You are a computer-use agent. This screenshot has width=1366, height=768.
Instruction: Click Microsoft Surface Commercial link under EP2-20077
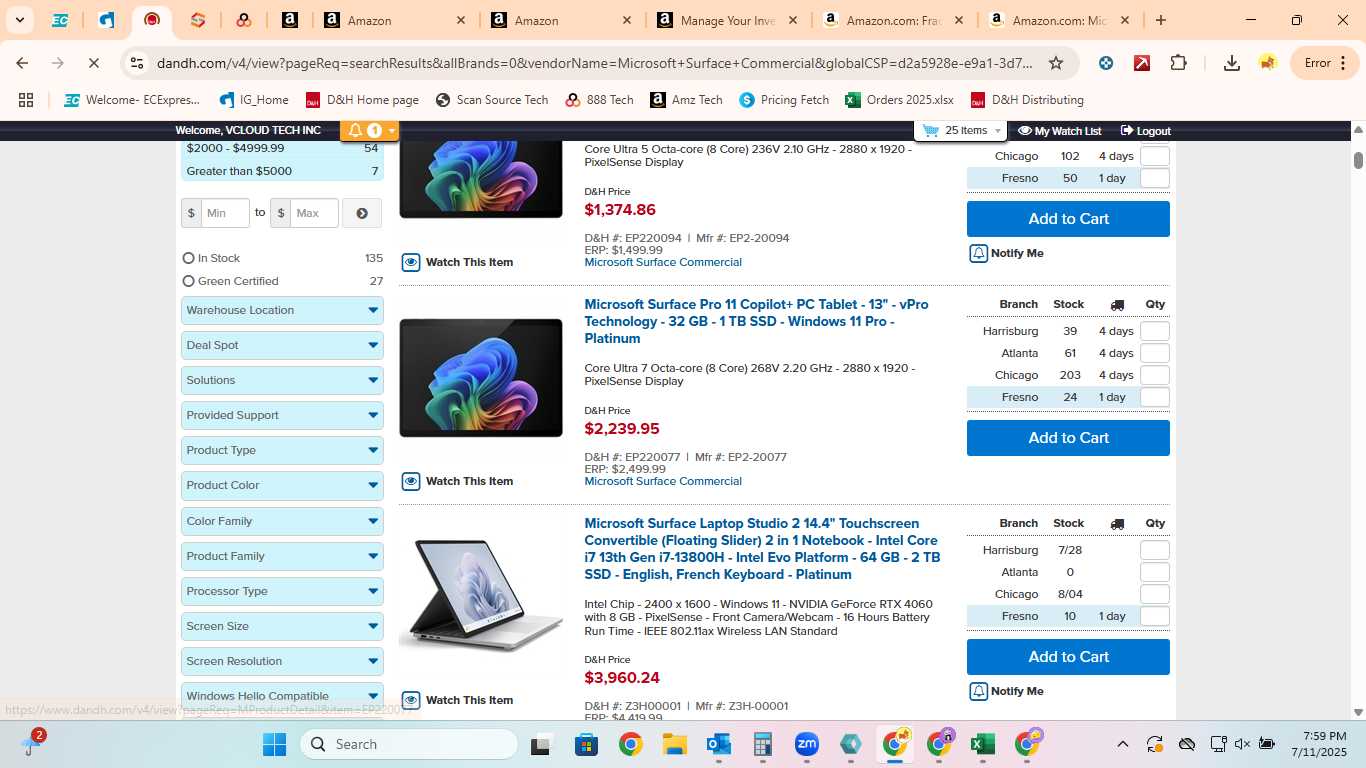pos(663,481)
